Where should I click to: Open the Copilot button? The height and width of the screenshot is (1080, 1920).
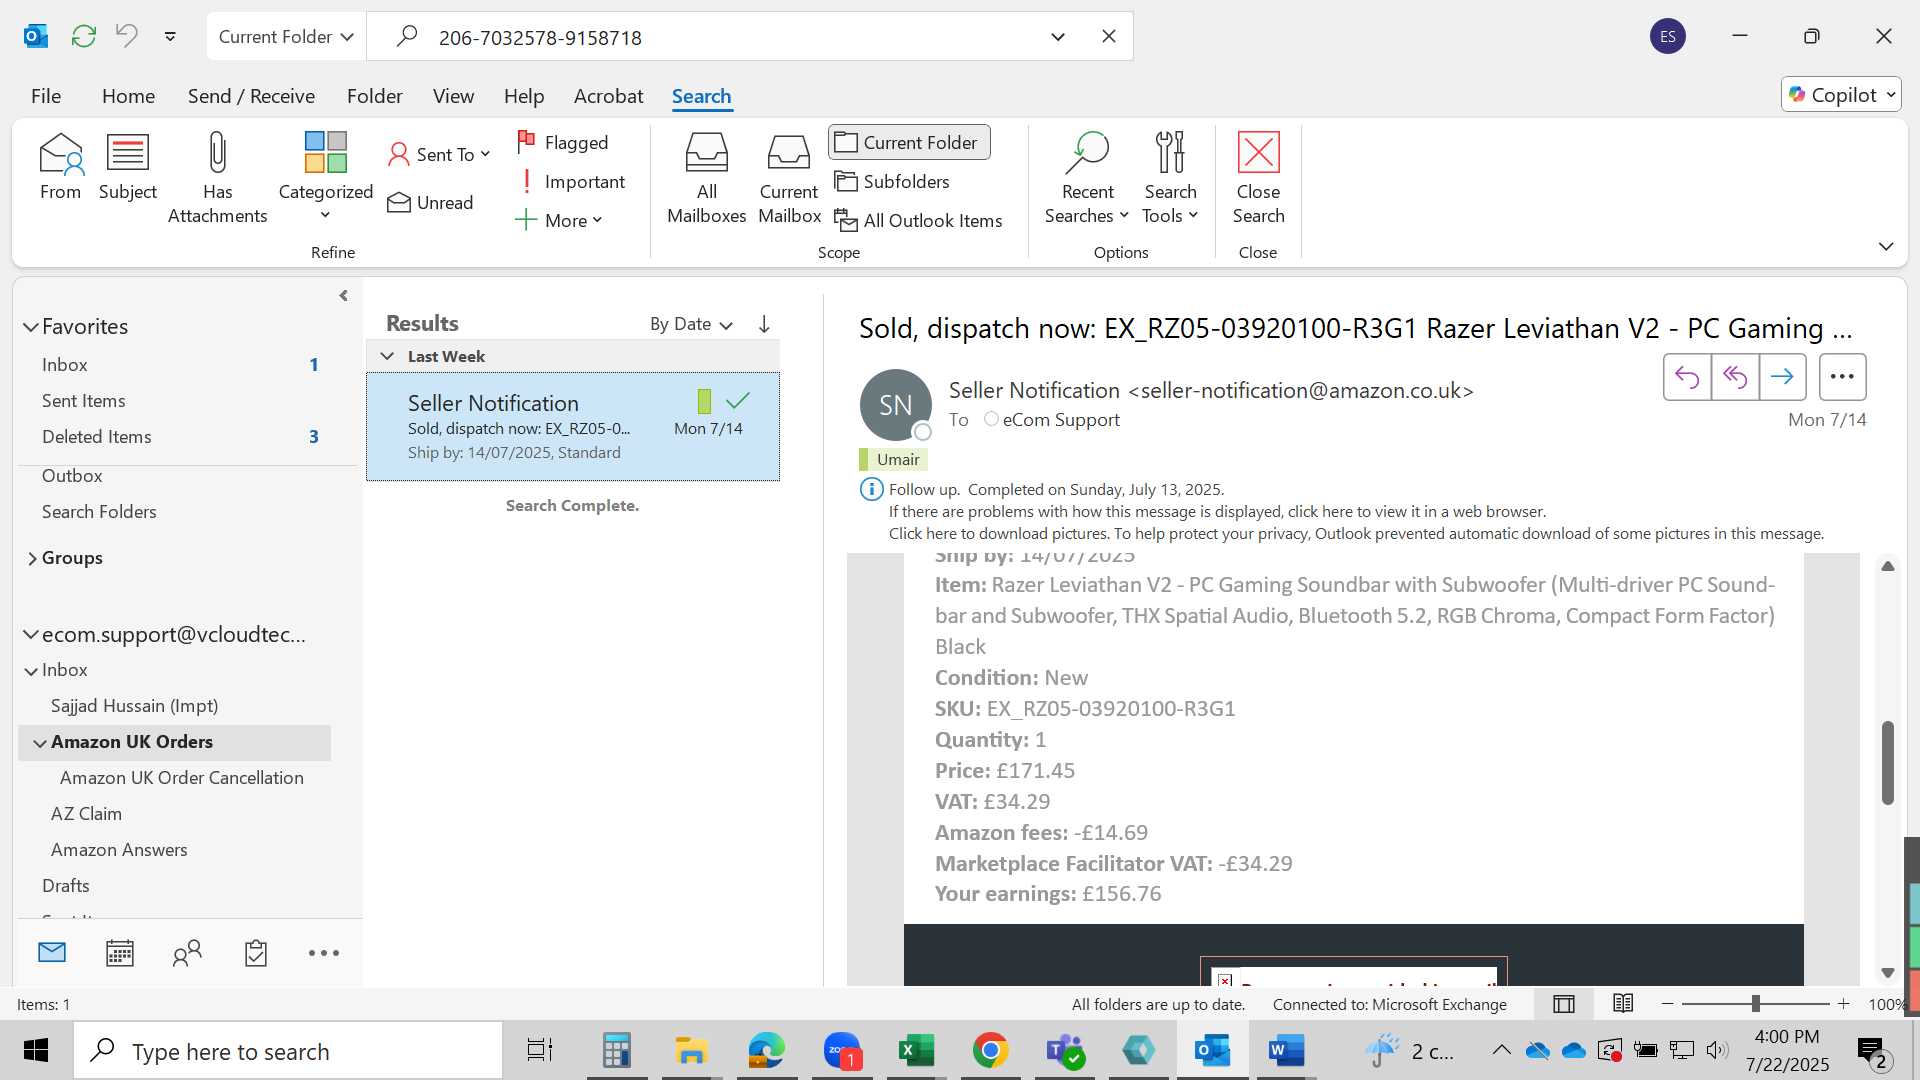1841,94
